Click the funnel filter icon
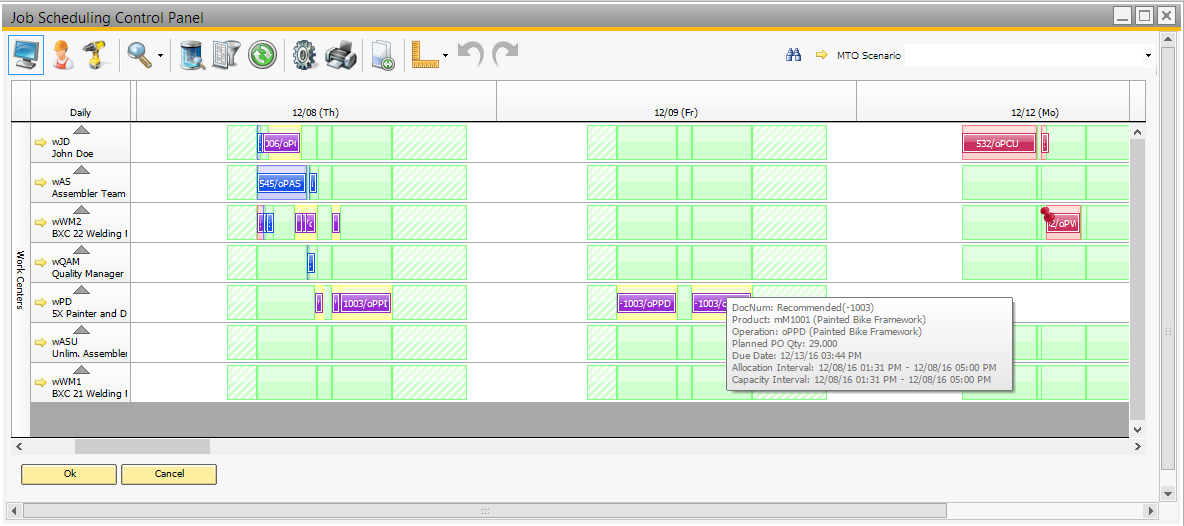The width and height of the screenshot is (1184, 526). [227, 55]
